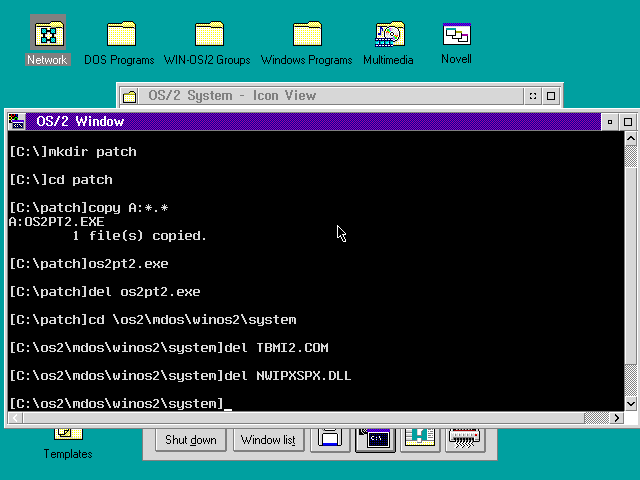The width and height of the screenshot is (640, 480).
Task: Click the 'cd \os2\mdos\winos2\system' line
Action: 153,320
